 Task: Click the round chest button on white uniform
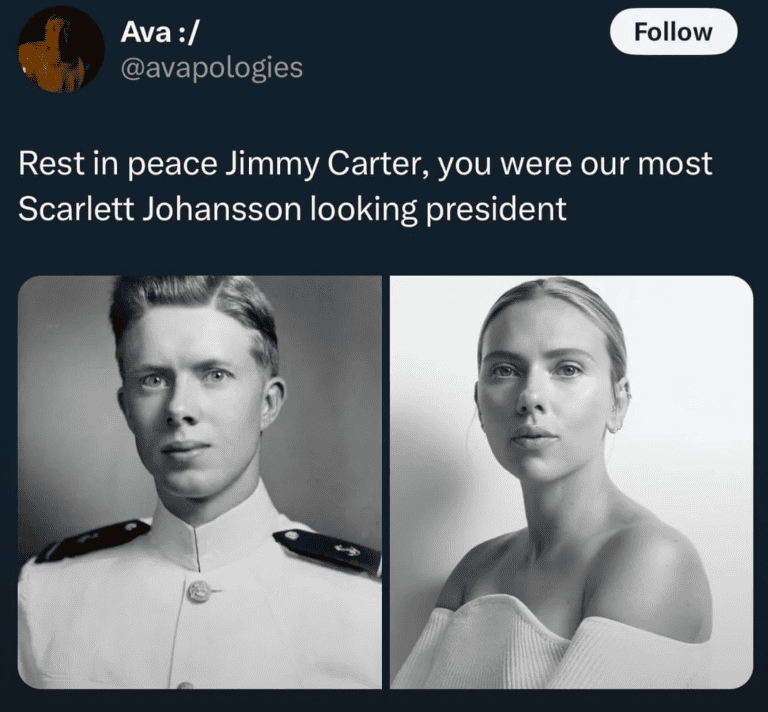click(199, 591)
